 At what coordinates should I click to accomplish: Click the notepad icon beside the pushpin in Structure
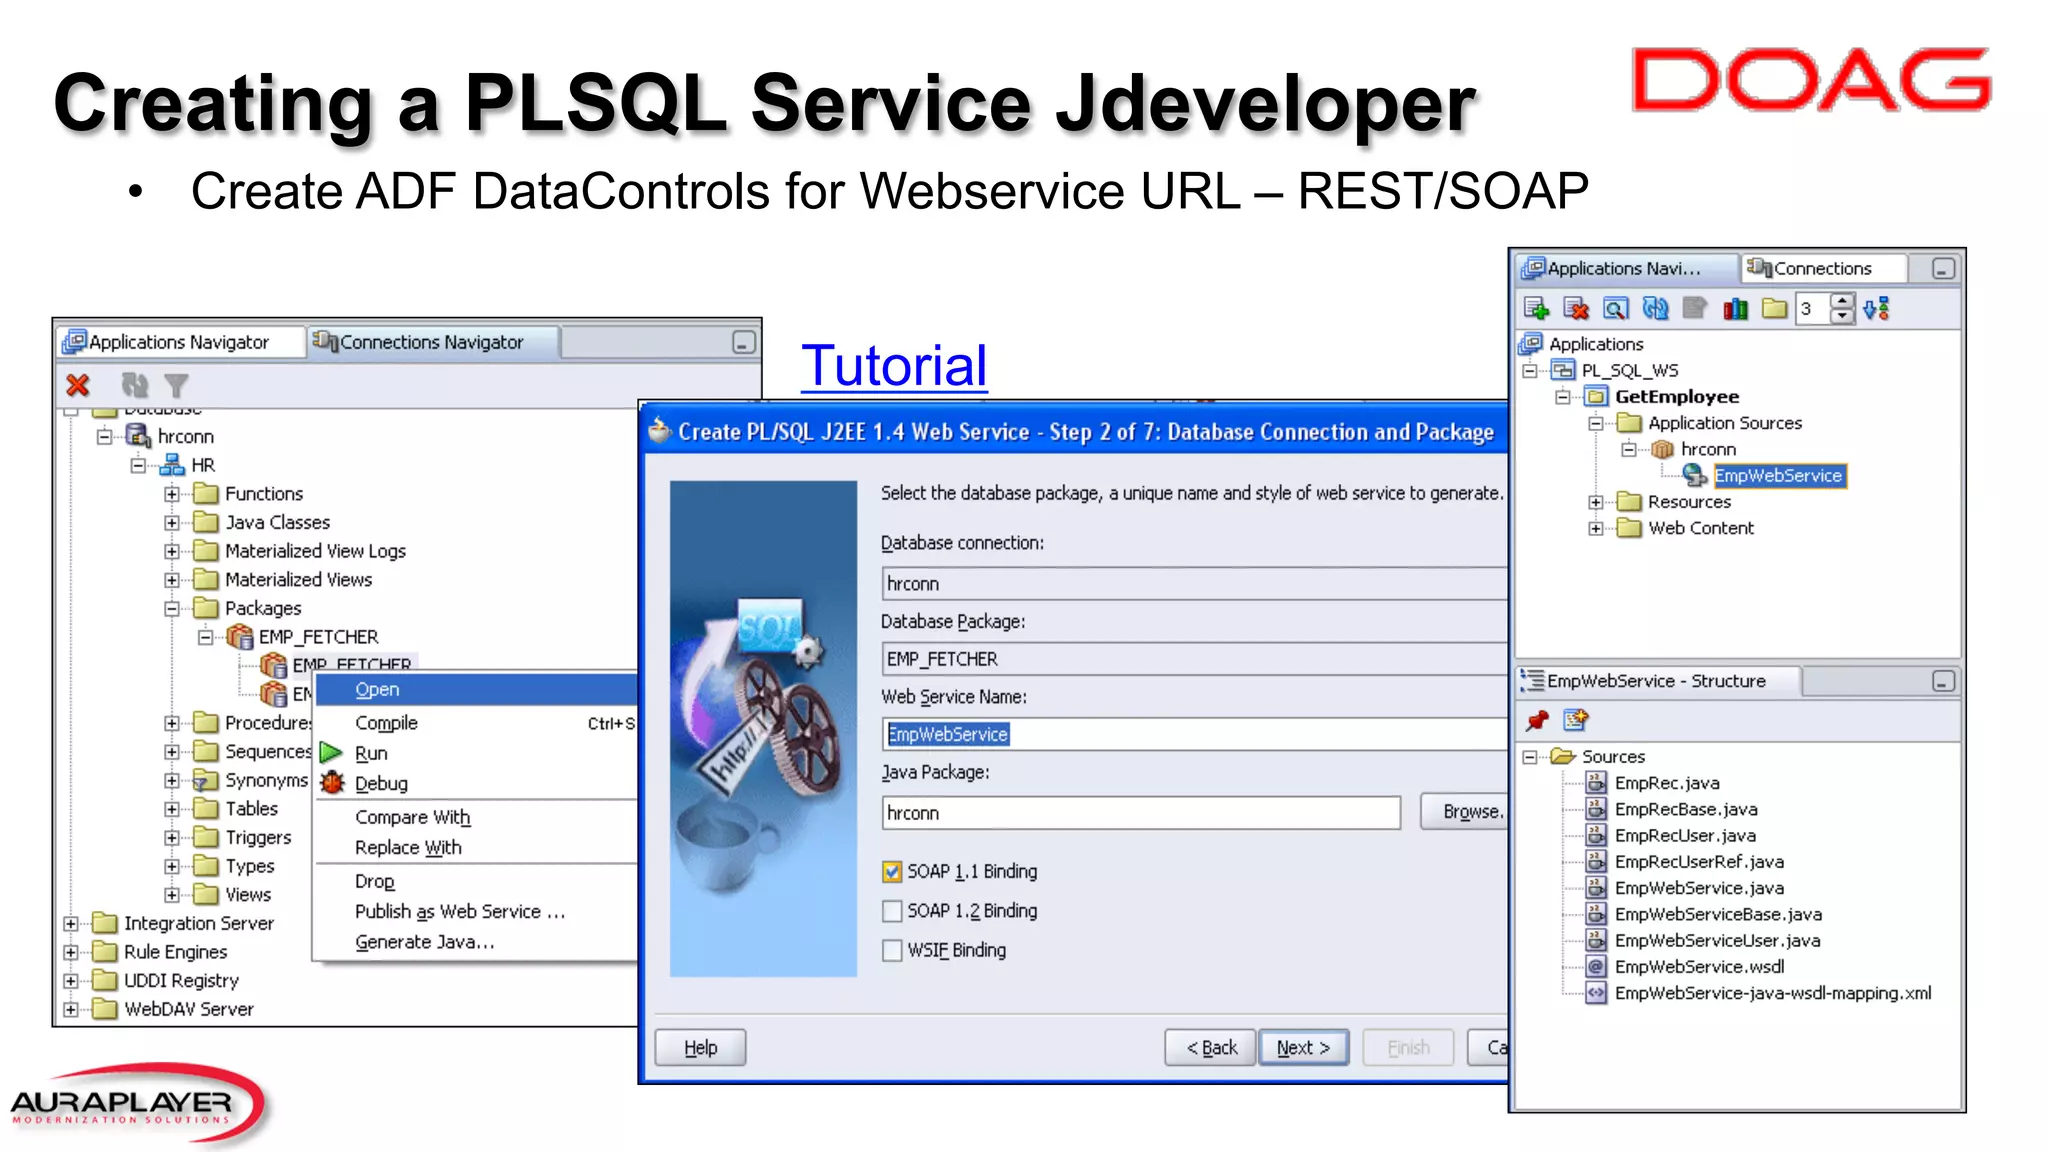tap(1576, 720)
